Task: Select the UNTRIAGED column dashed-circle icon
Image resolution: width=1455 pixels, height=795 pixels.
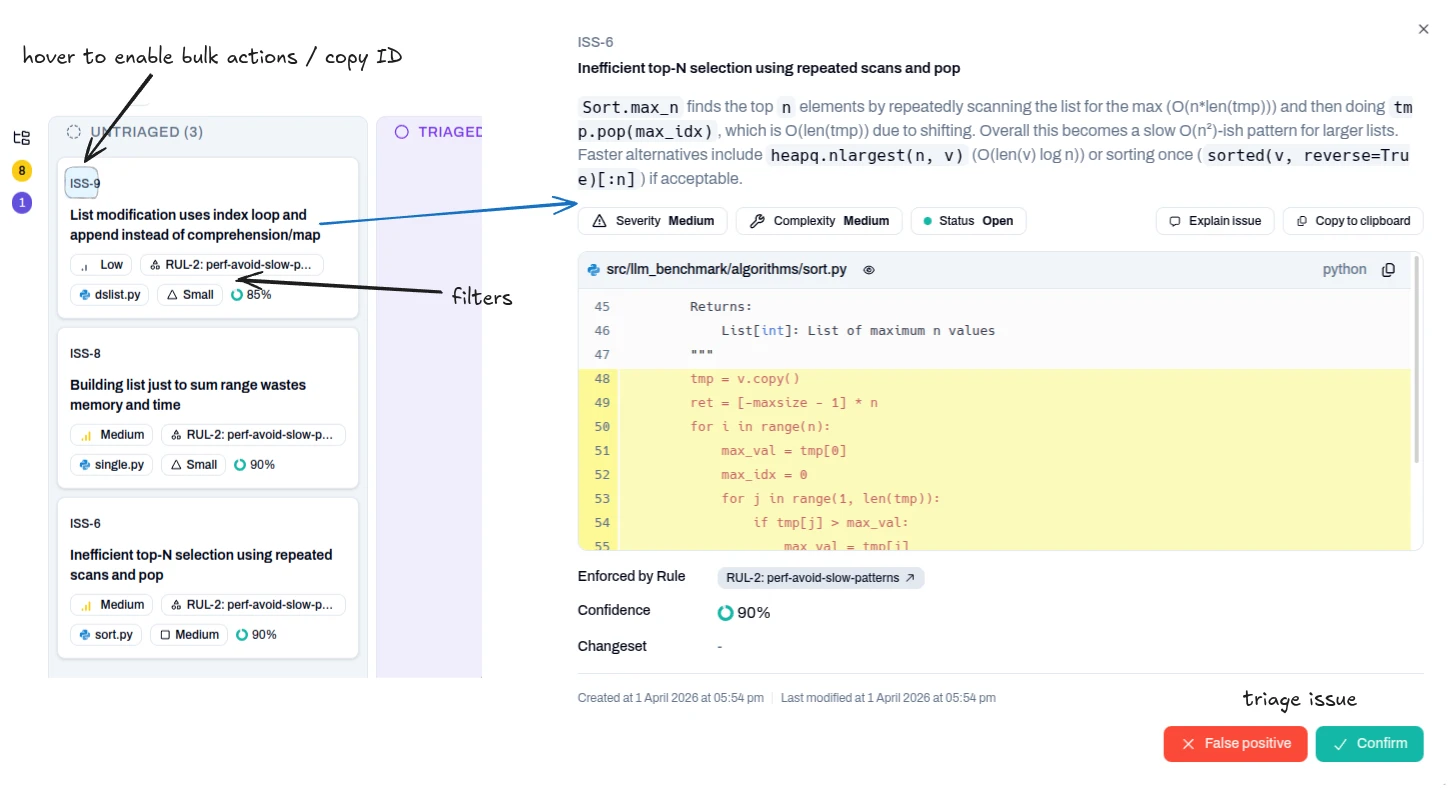Action: 74,132
